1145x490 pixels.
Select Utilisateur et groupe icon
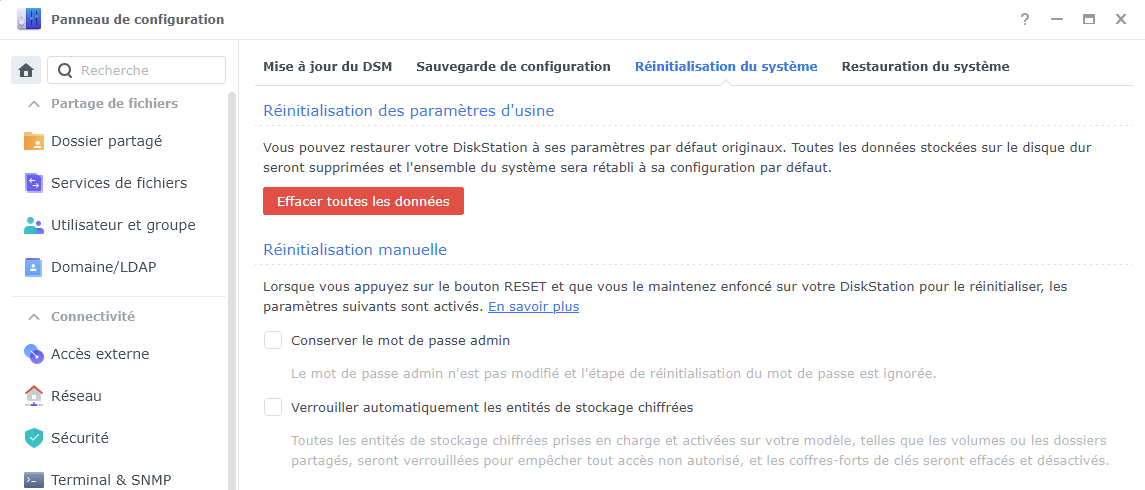34,225
